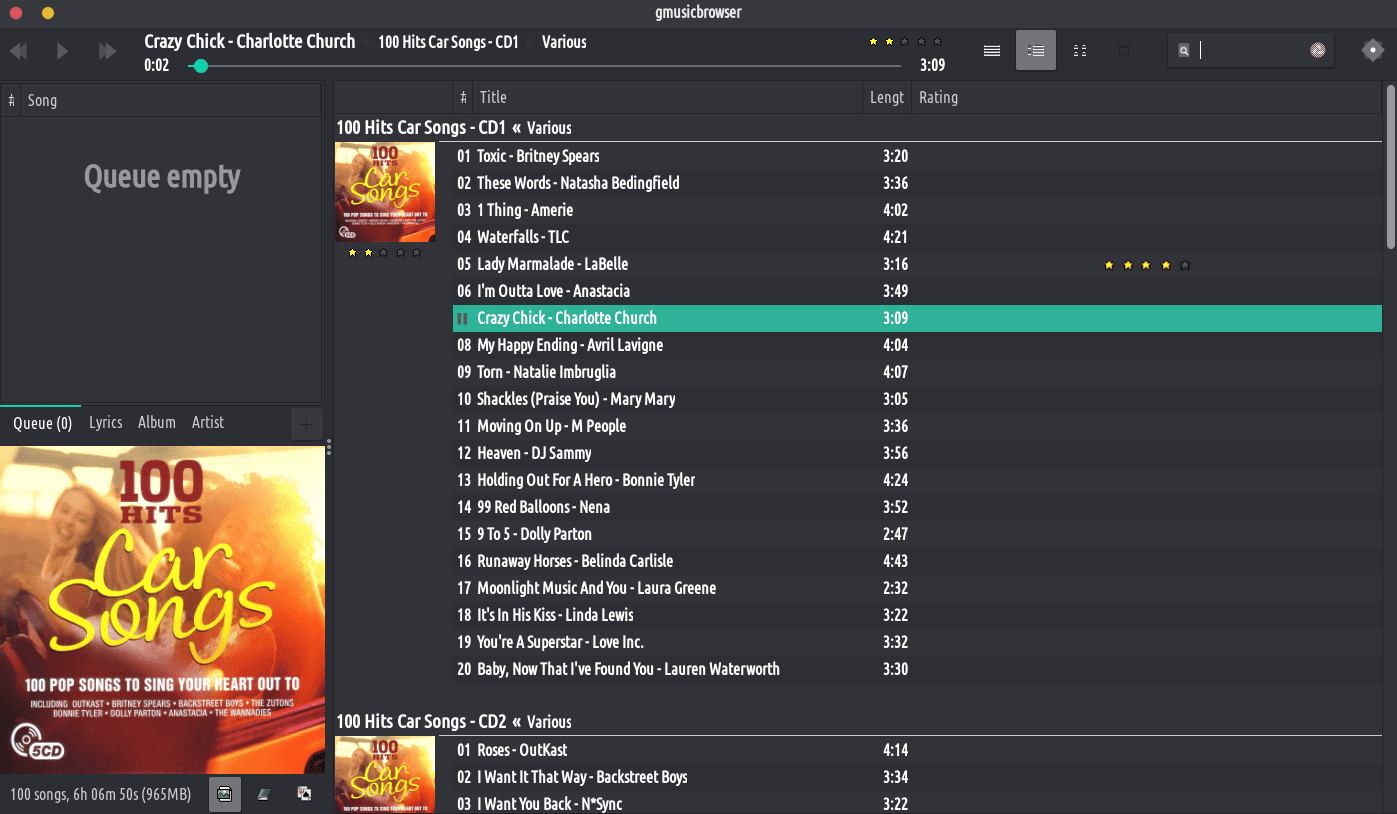Select Holding Out For A Hero - Bonnie Tyler
The height and width of the screenshot is (814, 1397).
pyautogui.click(x=917, y=480)
